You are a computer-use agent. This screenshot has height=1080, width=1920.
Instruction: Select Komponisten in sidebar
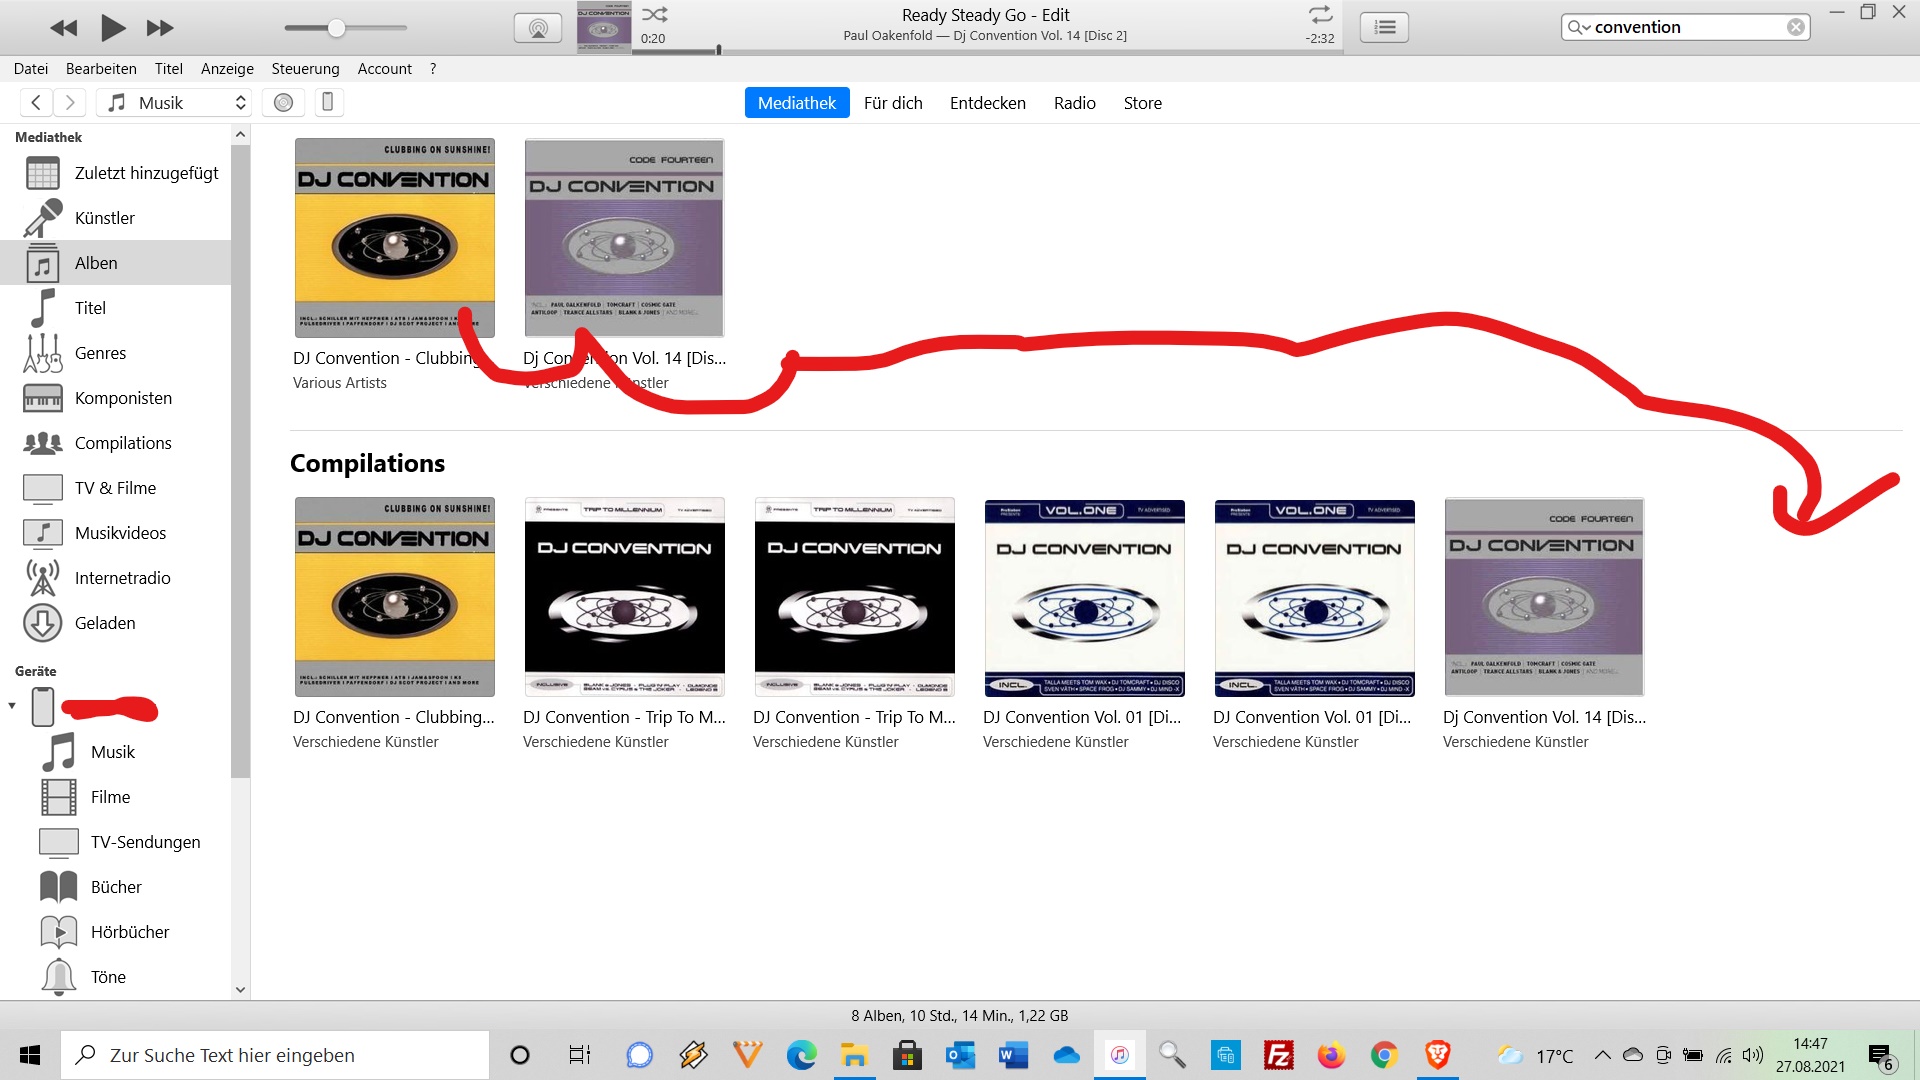click(123, 398)
